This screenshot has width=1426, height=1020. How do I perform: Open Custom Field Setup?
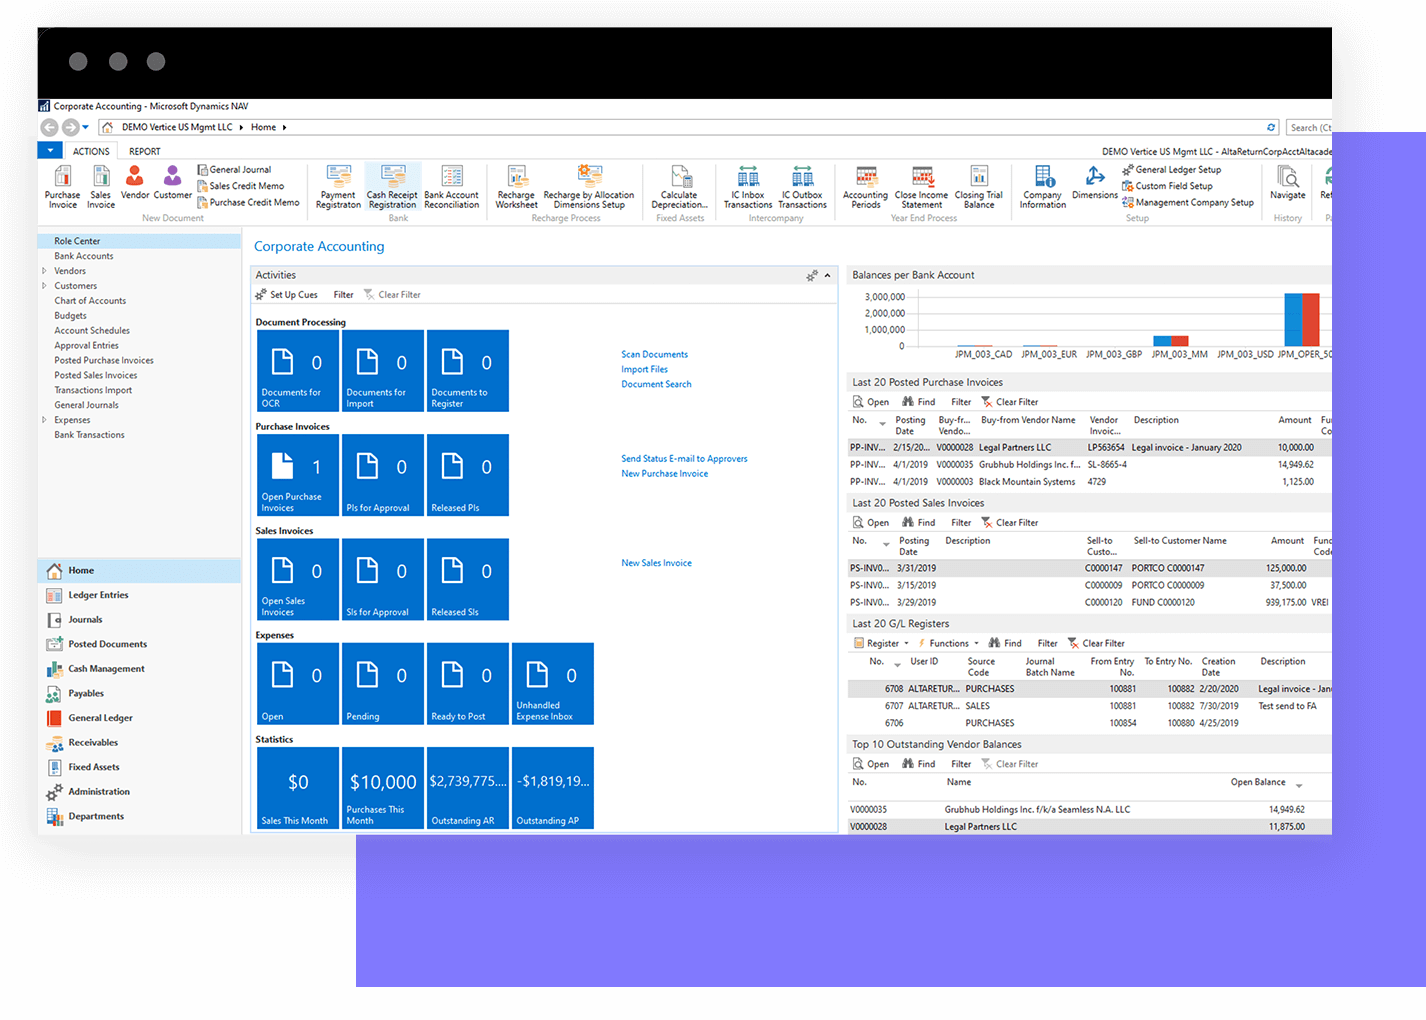tap(1167, 186)
